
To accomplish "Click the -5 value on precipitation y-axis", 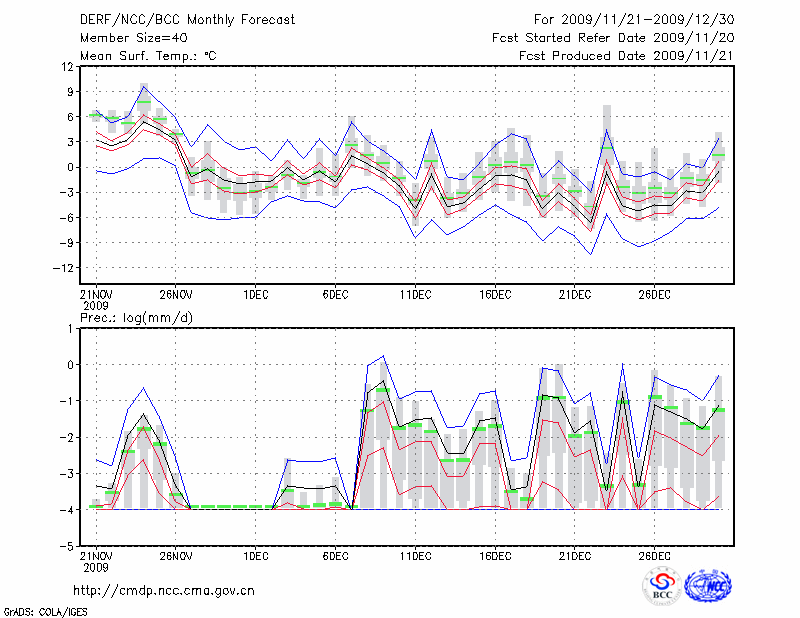I will [x=68, y=546].
